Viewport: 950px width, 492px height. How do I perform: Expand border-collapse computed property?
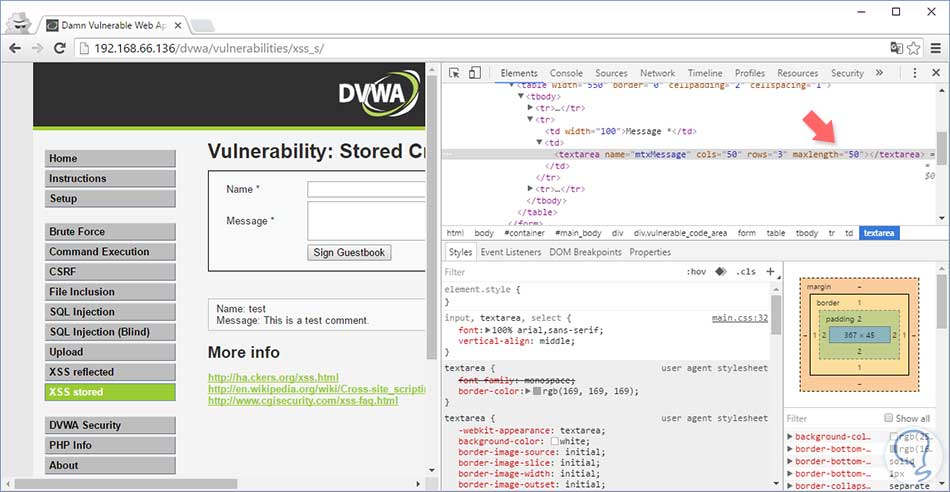(x=790, y=486)
